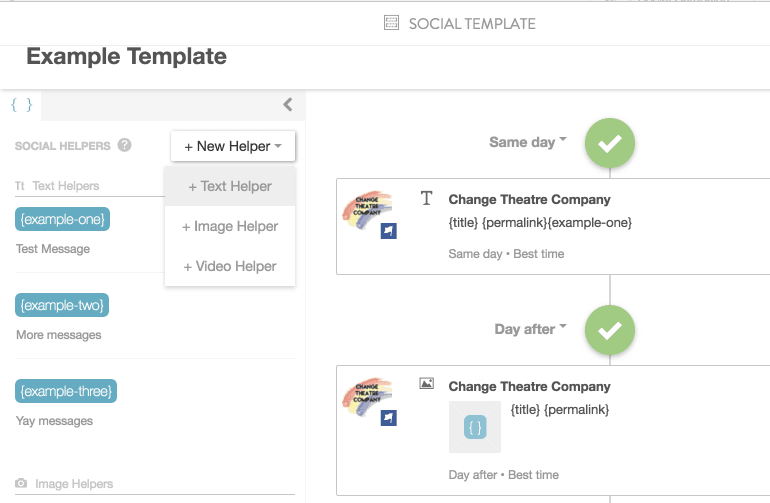Select Text Helper from the menu
The width and height of the screenshot is (770, 503).
(230, 186)
